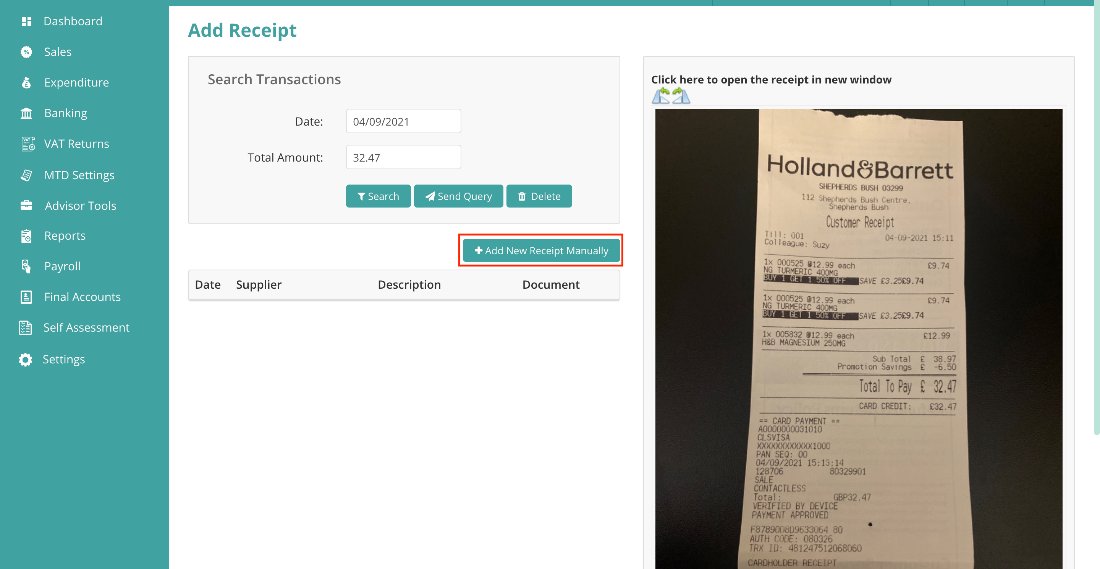The image size is (1100, 569).
Task: Open the Banking menu item
Action: (65, 113)
